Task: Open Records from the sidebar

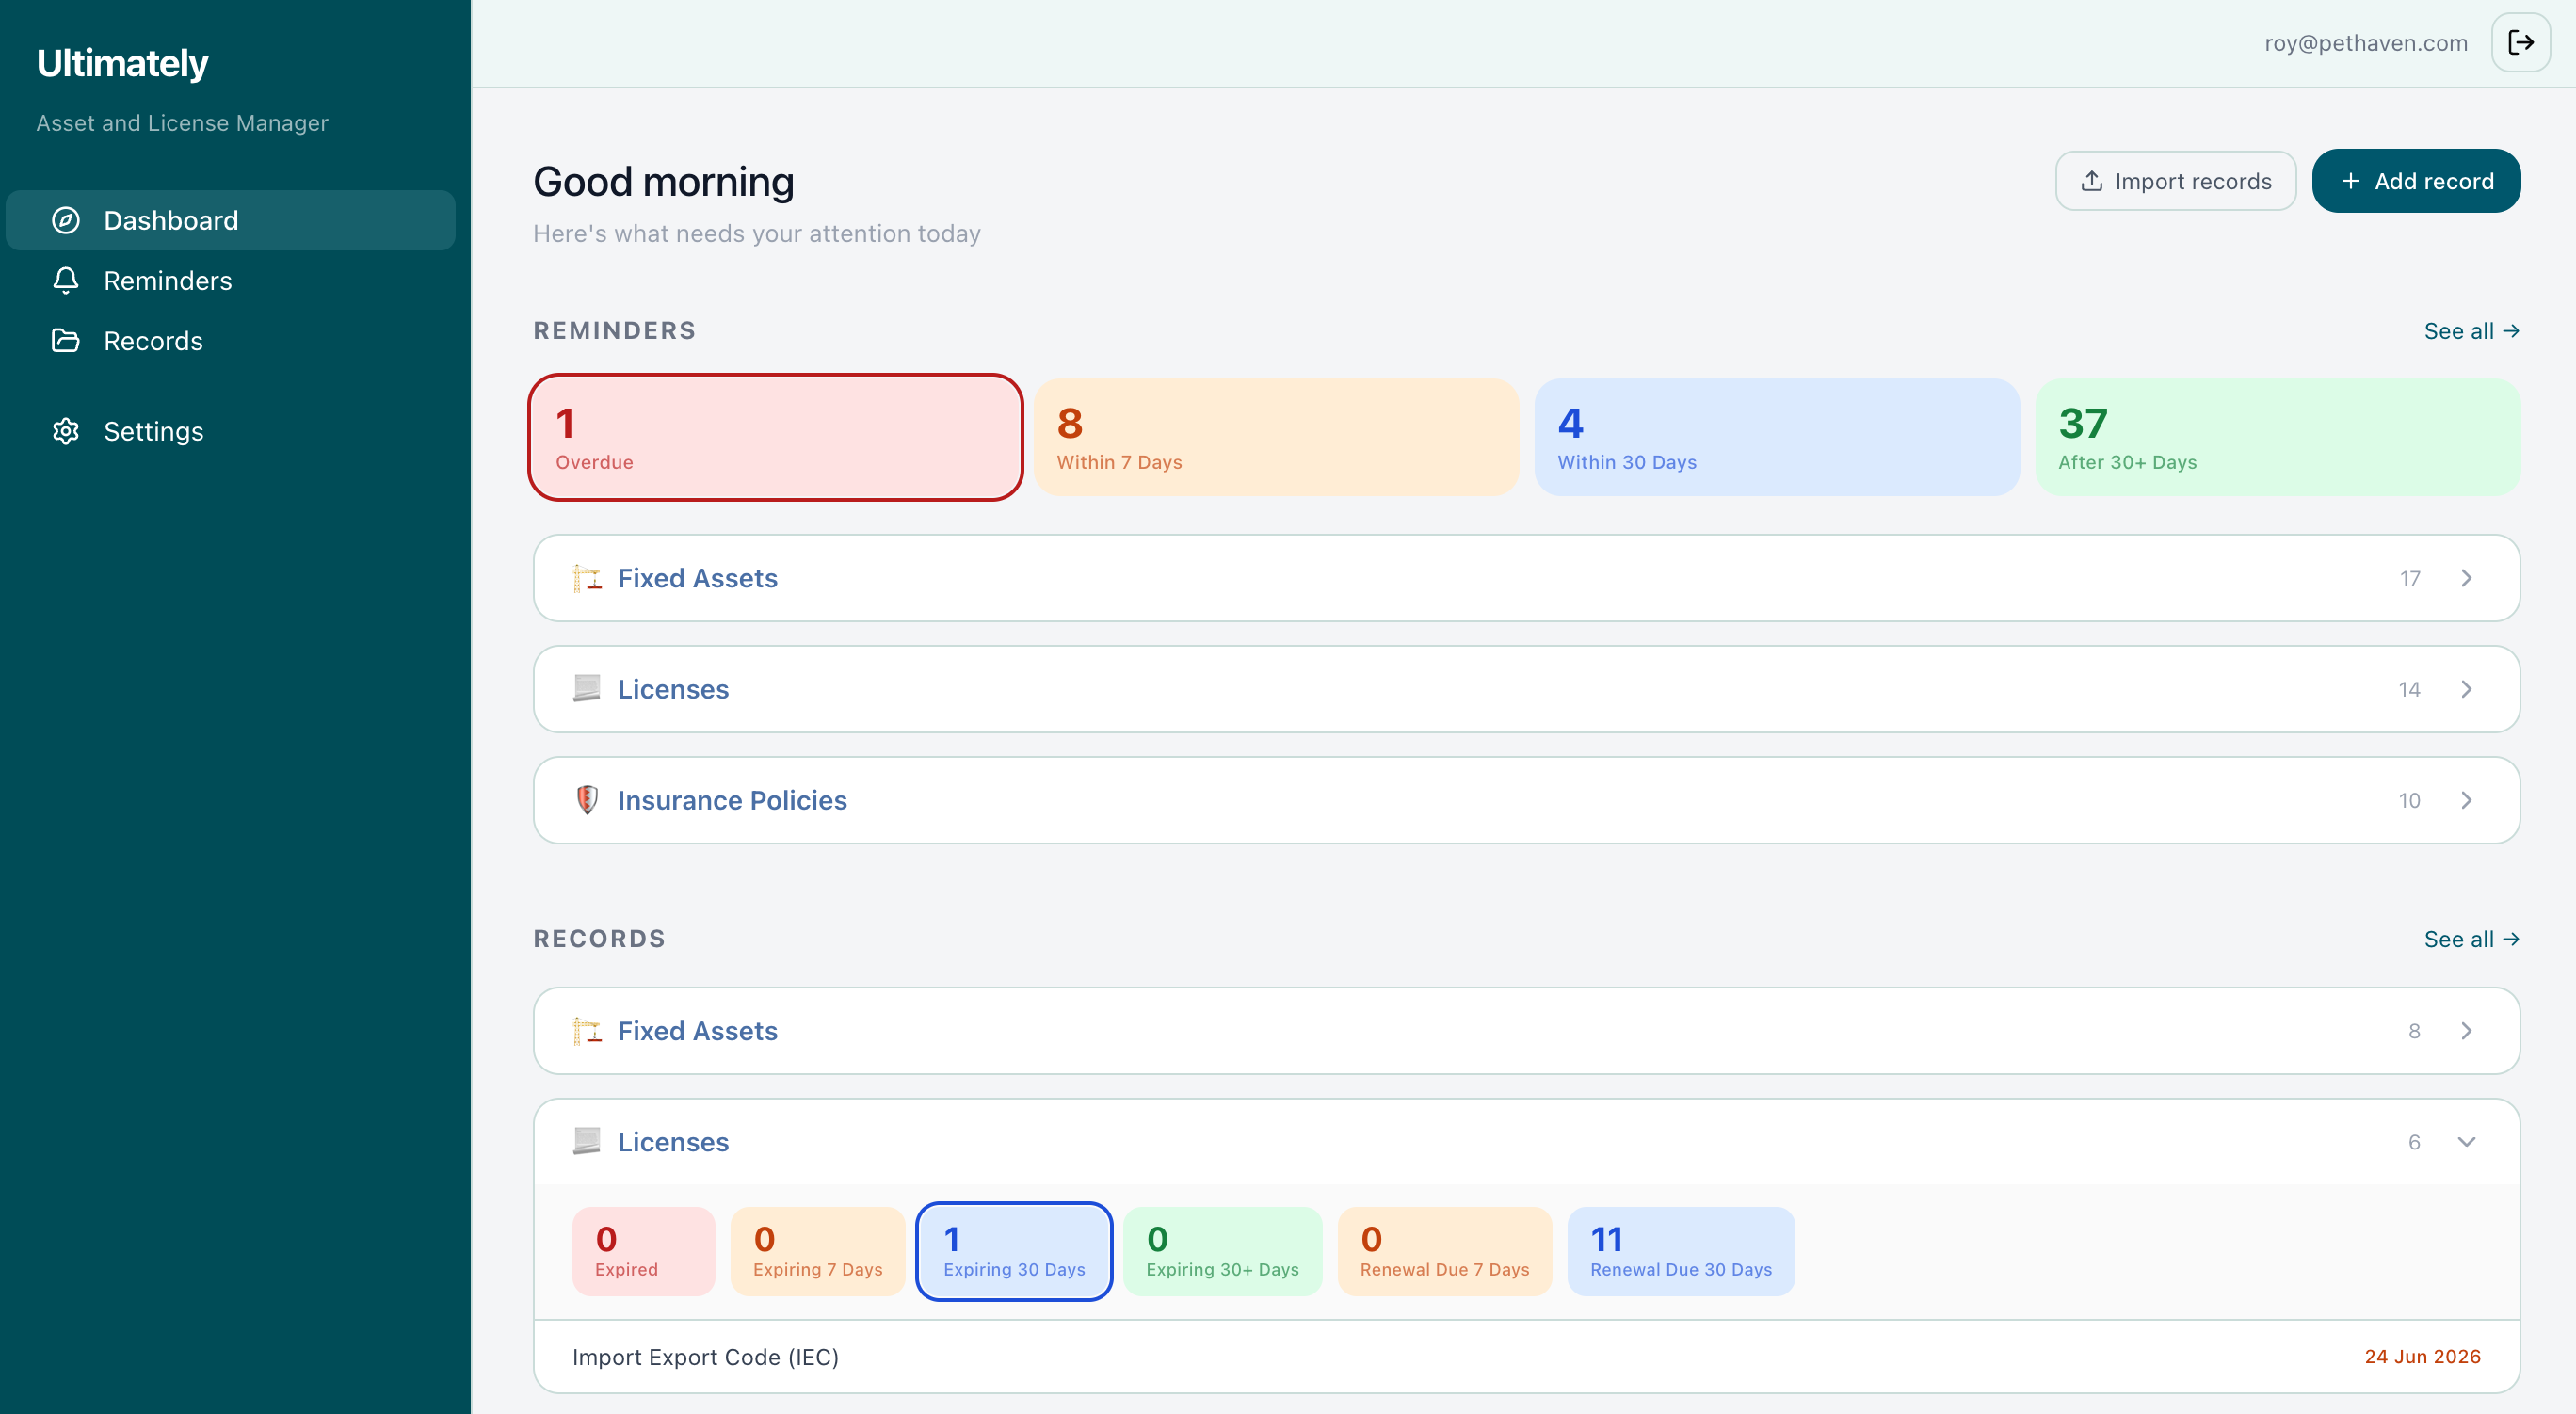Action: 231,340
